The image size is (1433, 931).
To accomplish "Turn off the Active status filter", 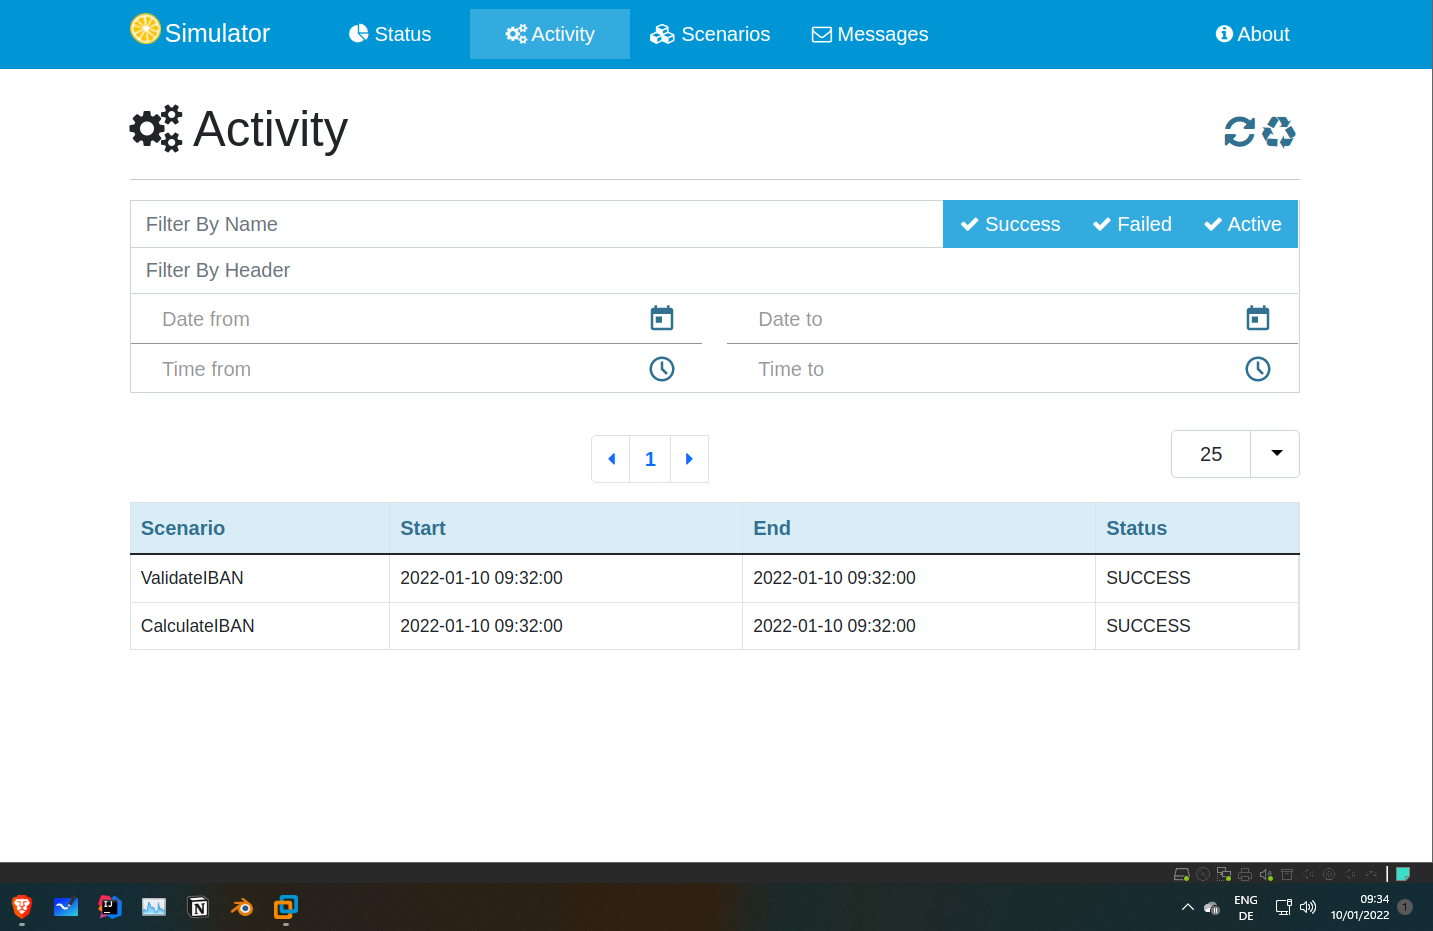I will [x=1242, y=224].
